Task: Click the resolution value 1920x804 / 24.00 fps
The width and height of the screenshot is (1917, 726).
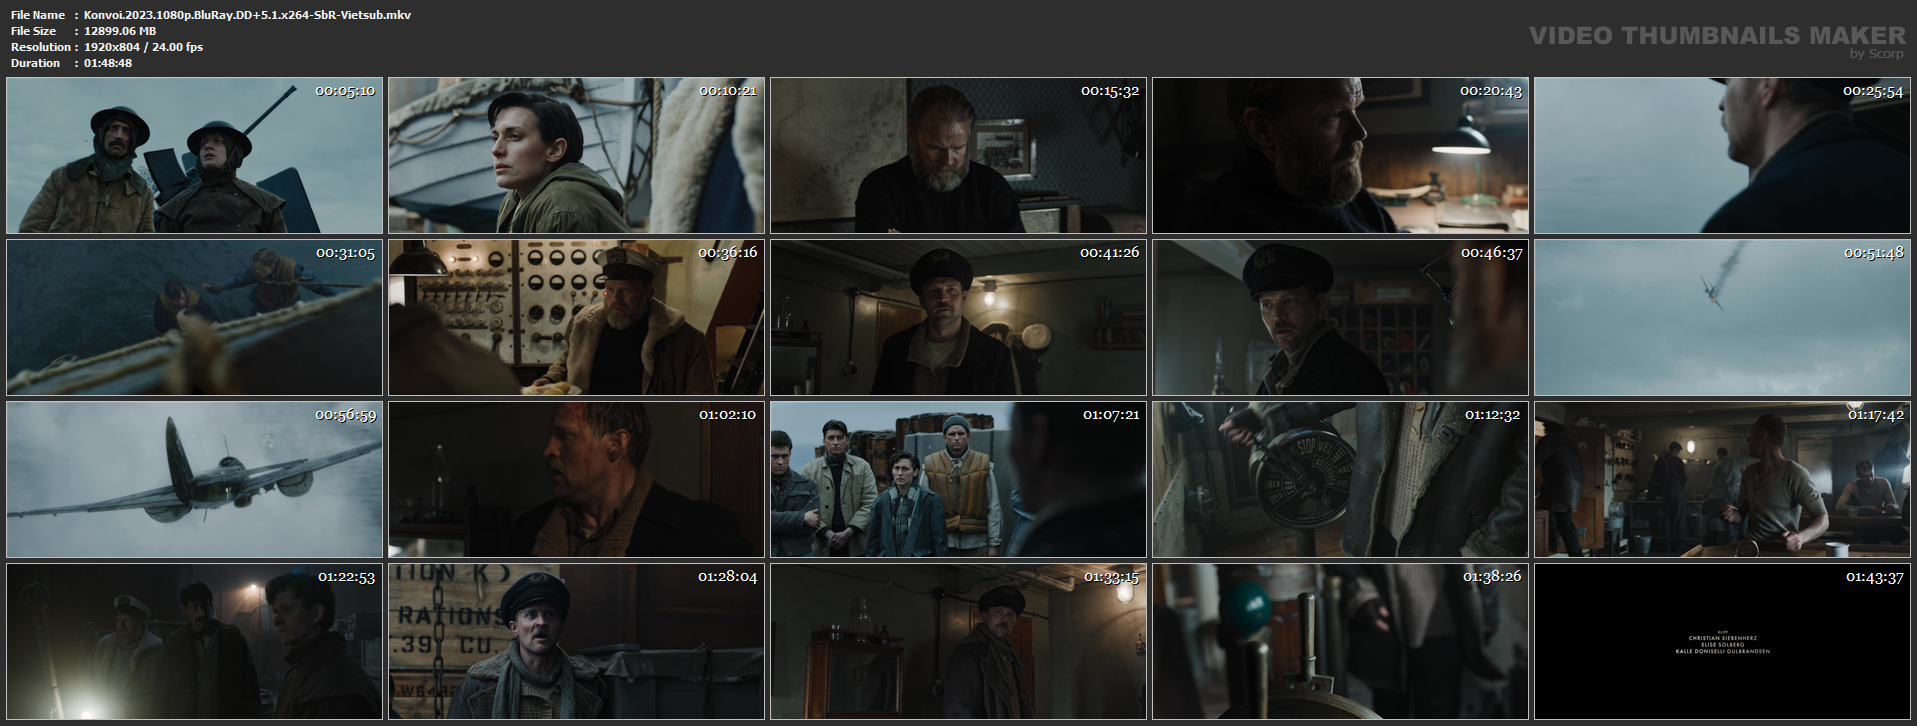Action: point(143,47)
